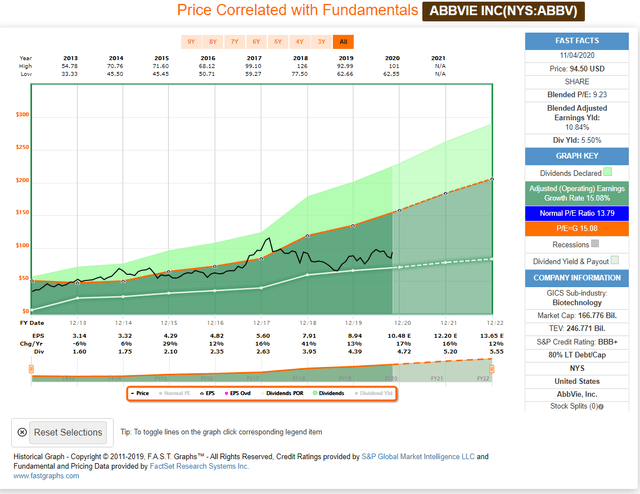Select the 9Y time range tab
Screen dimensions: 640x494
click(x=190, y=42)
